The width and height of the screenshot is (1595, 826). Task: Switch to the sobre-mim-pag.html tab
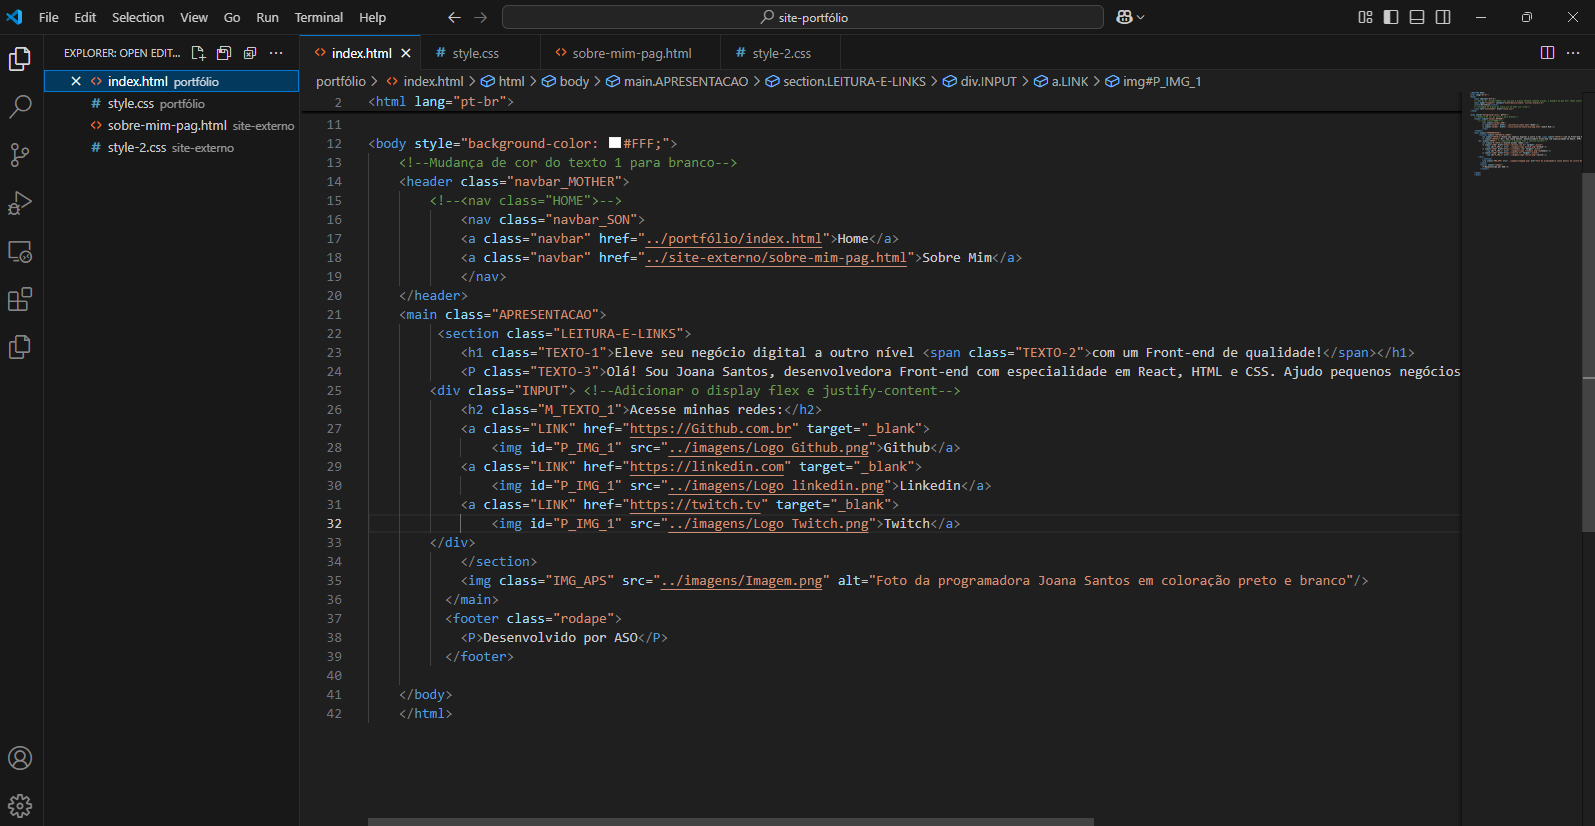tap(631, 53)
